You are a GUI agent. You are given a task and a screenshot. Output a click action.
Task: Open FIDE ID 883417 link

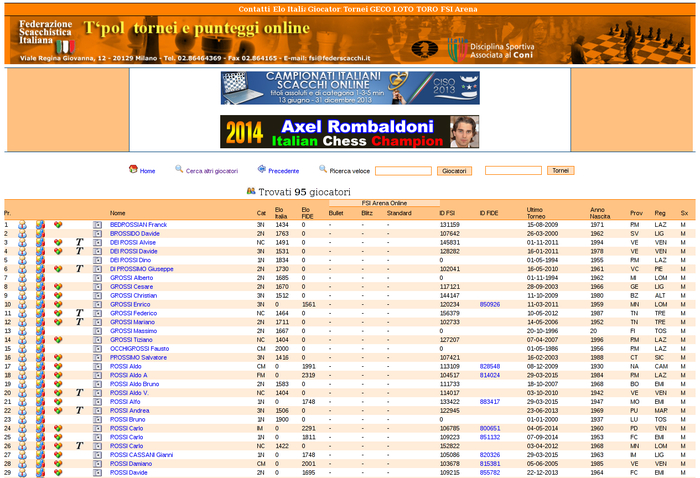tap(490, 402)
